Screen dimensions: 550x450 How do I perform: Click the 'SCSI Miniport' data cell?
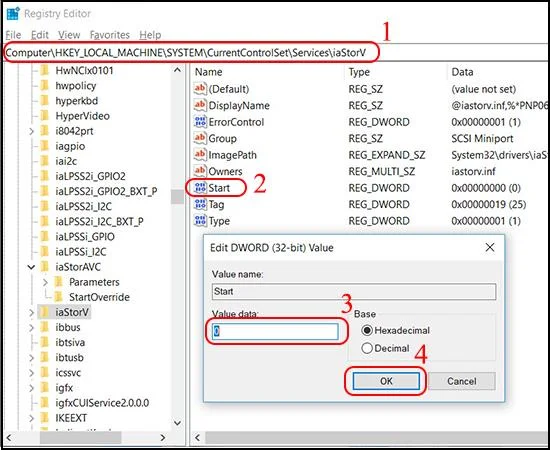482,139
